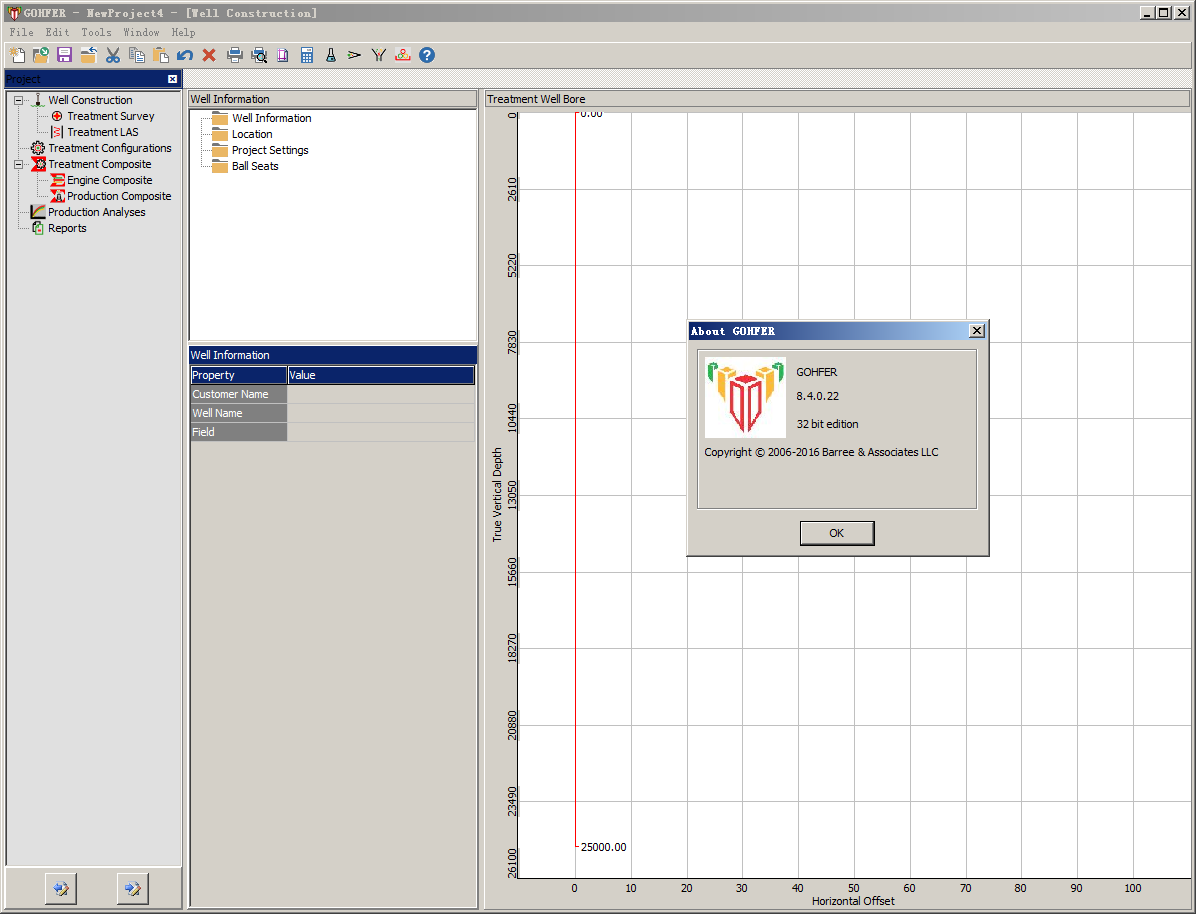Screen dimensions: 1196x914
Task: Click the Y-shaped toolbar icon
Action: click(379, 55)
